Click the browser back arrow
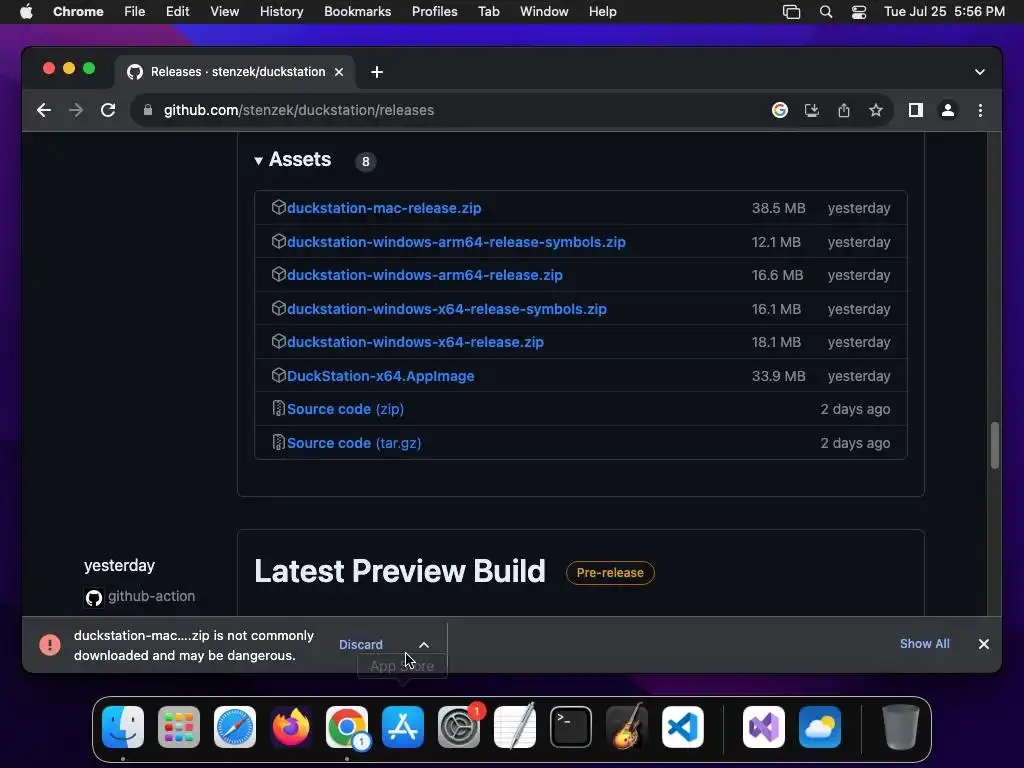 (44, 110)
